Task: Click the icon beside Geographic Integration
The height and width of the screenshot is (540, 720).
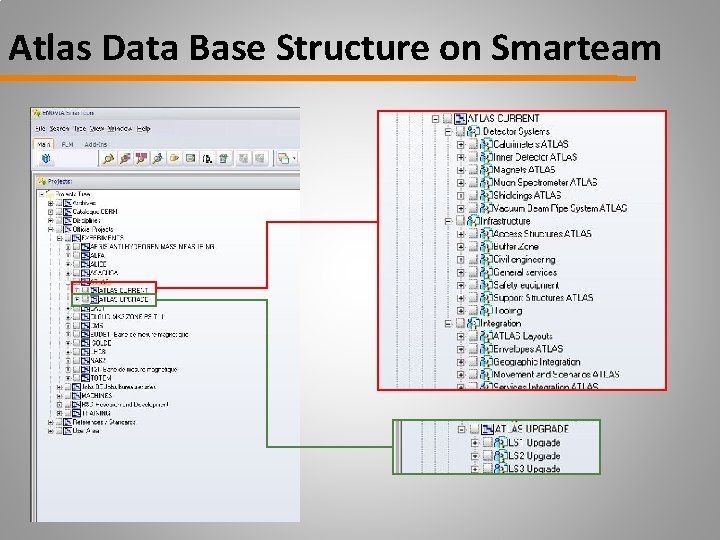Action: [486, 362]
